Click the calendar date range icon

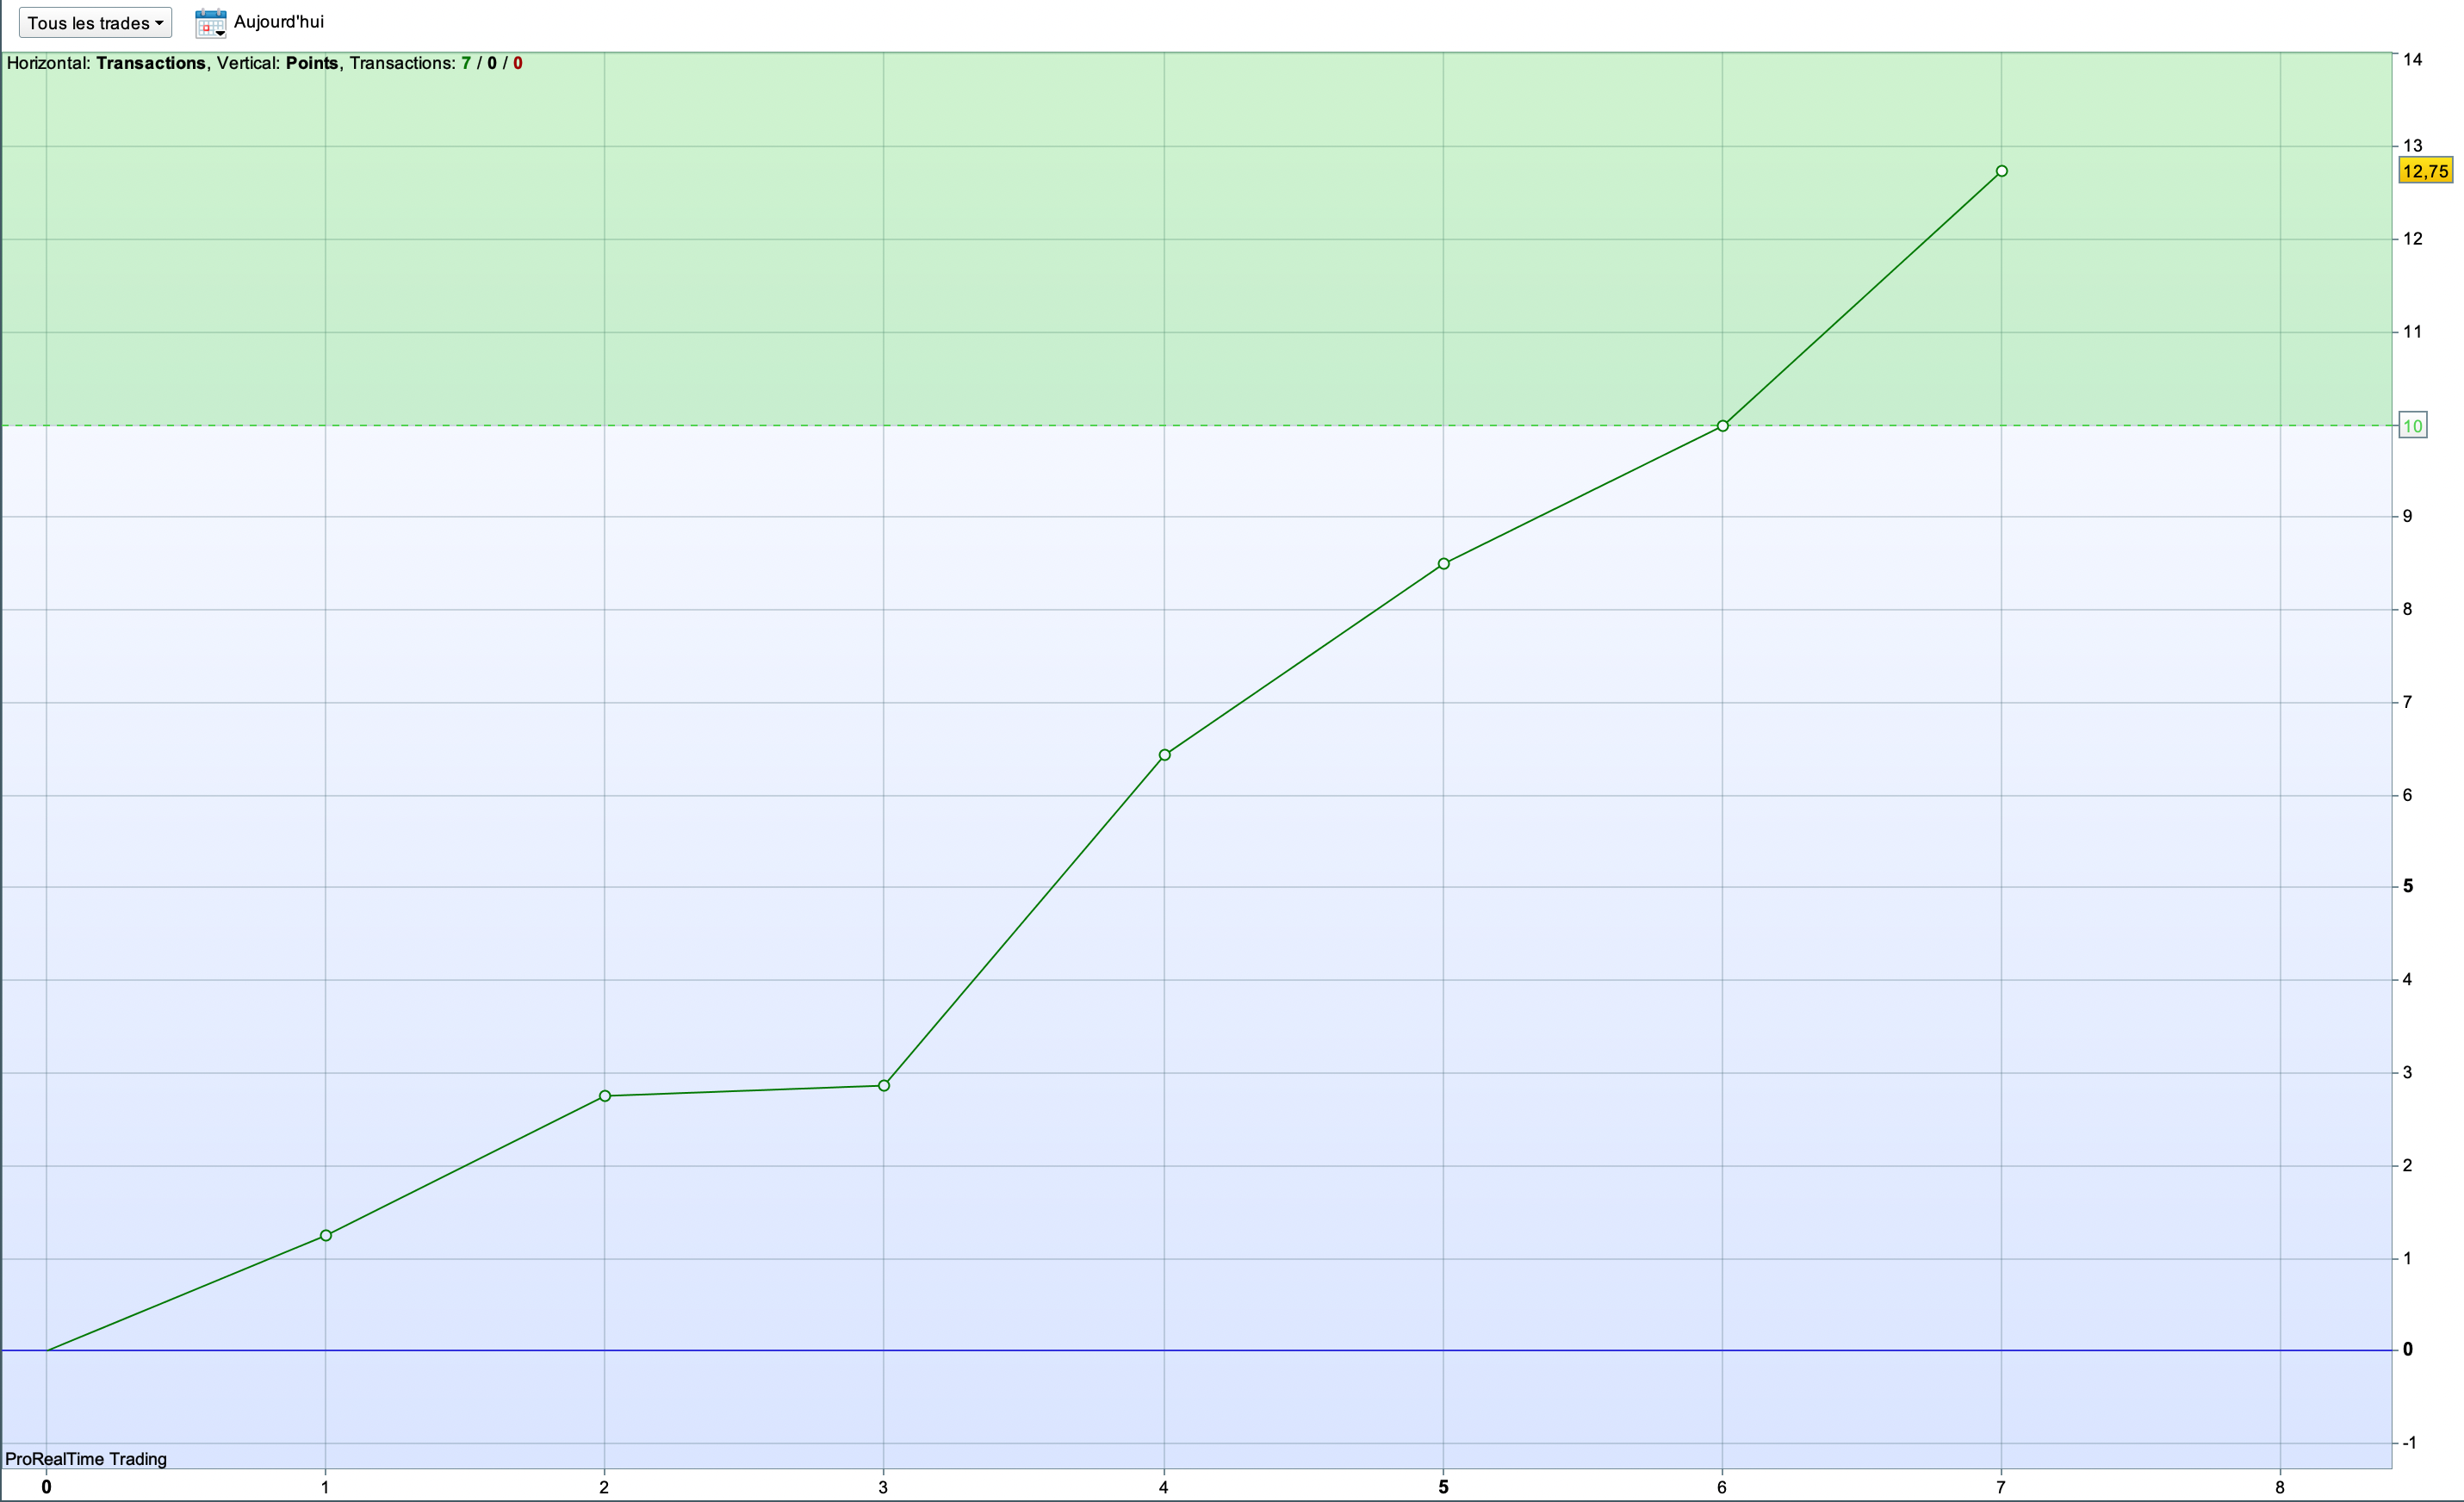coord(210,23)
